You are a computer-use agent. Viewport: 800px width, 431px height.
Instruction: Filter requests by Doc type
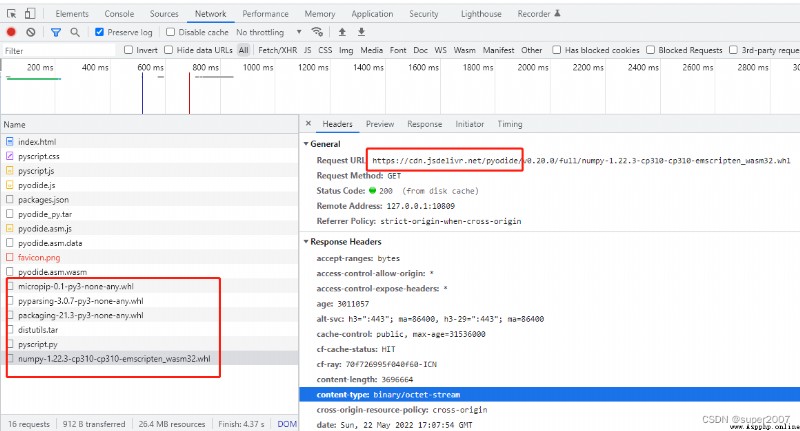[x=420, y=50]
